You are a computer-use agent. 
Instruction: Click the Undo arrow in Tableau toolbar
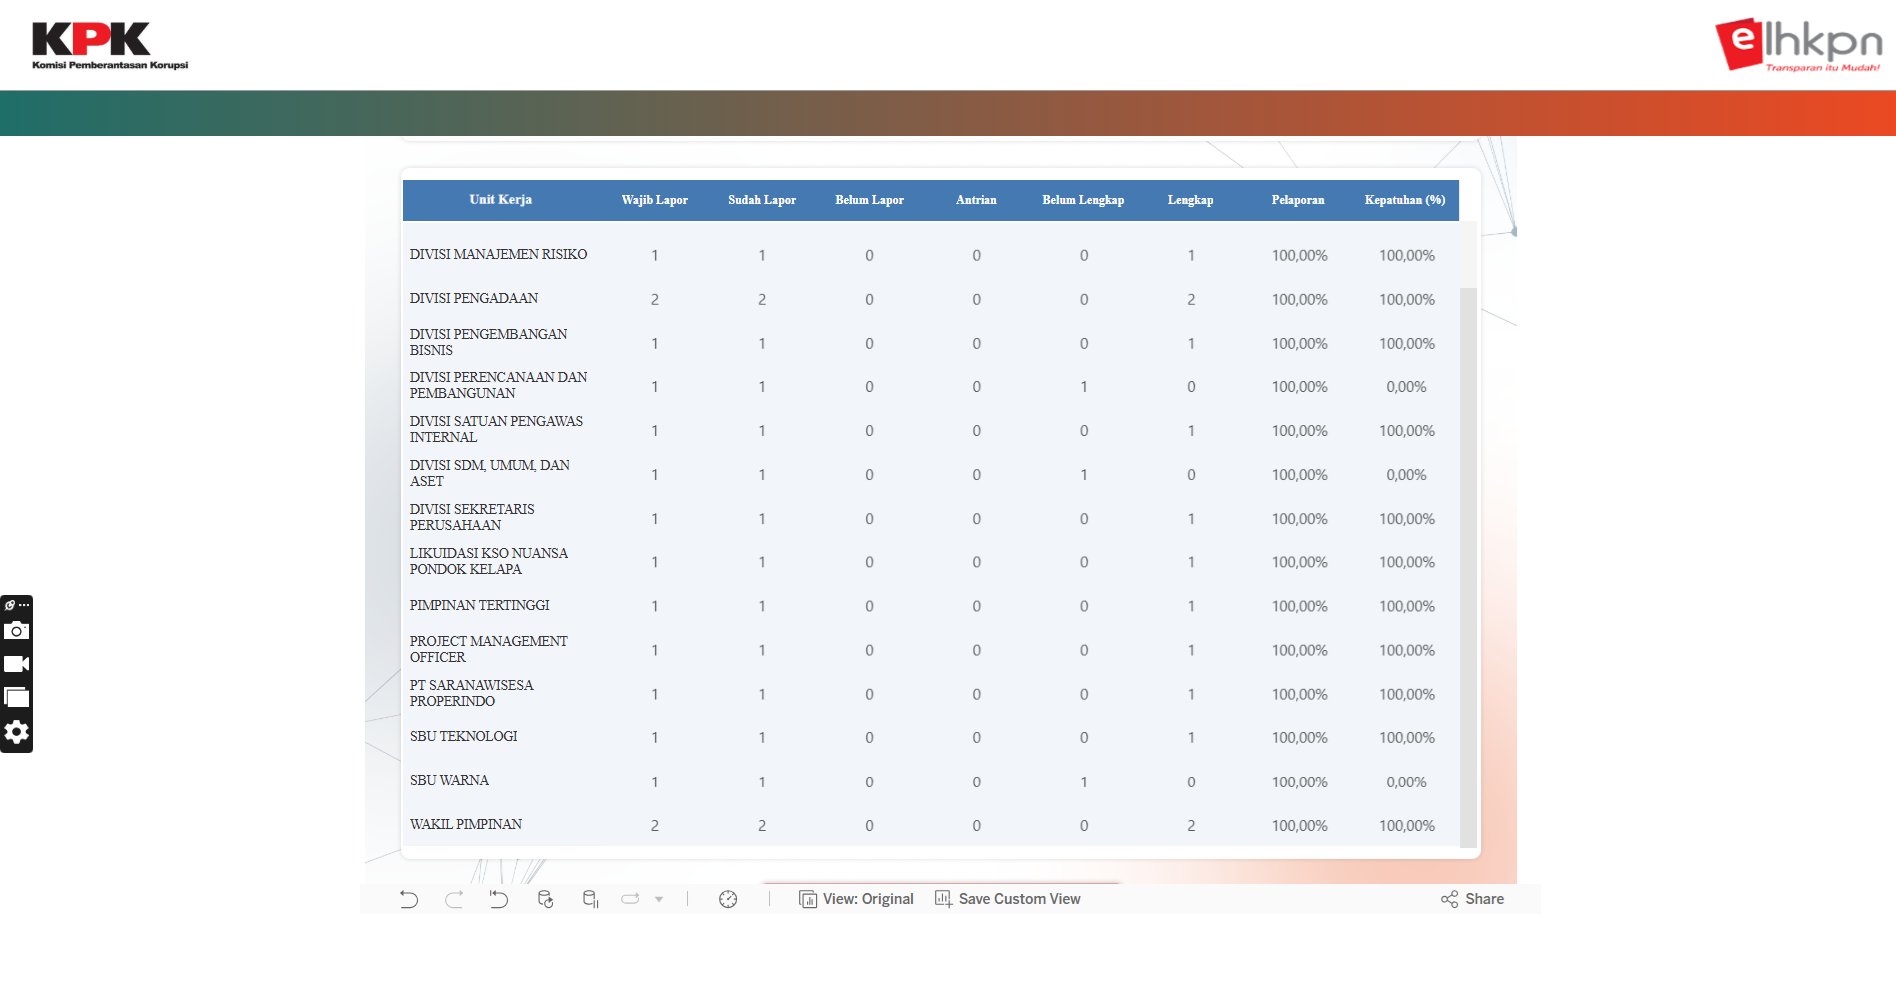[409, 899]
